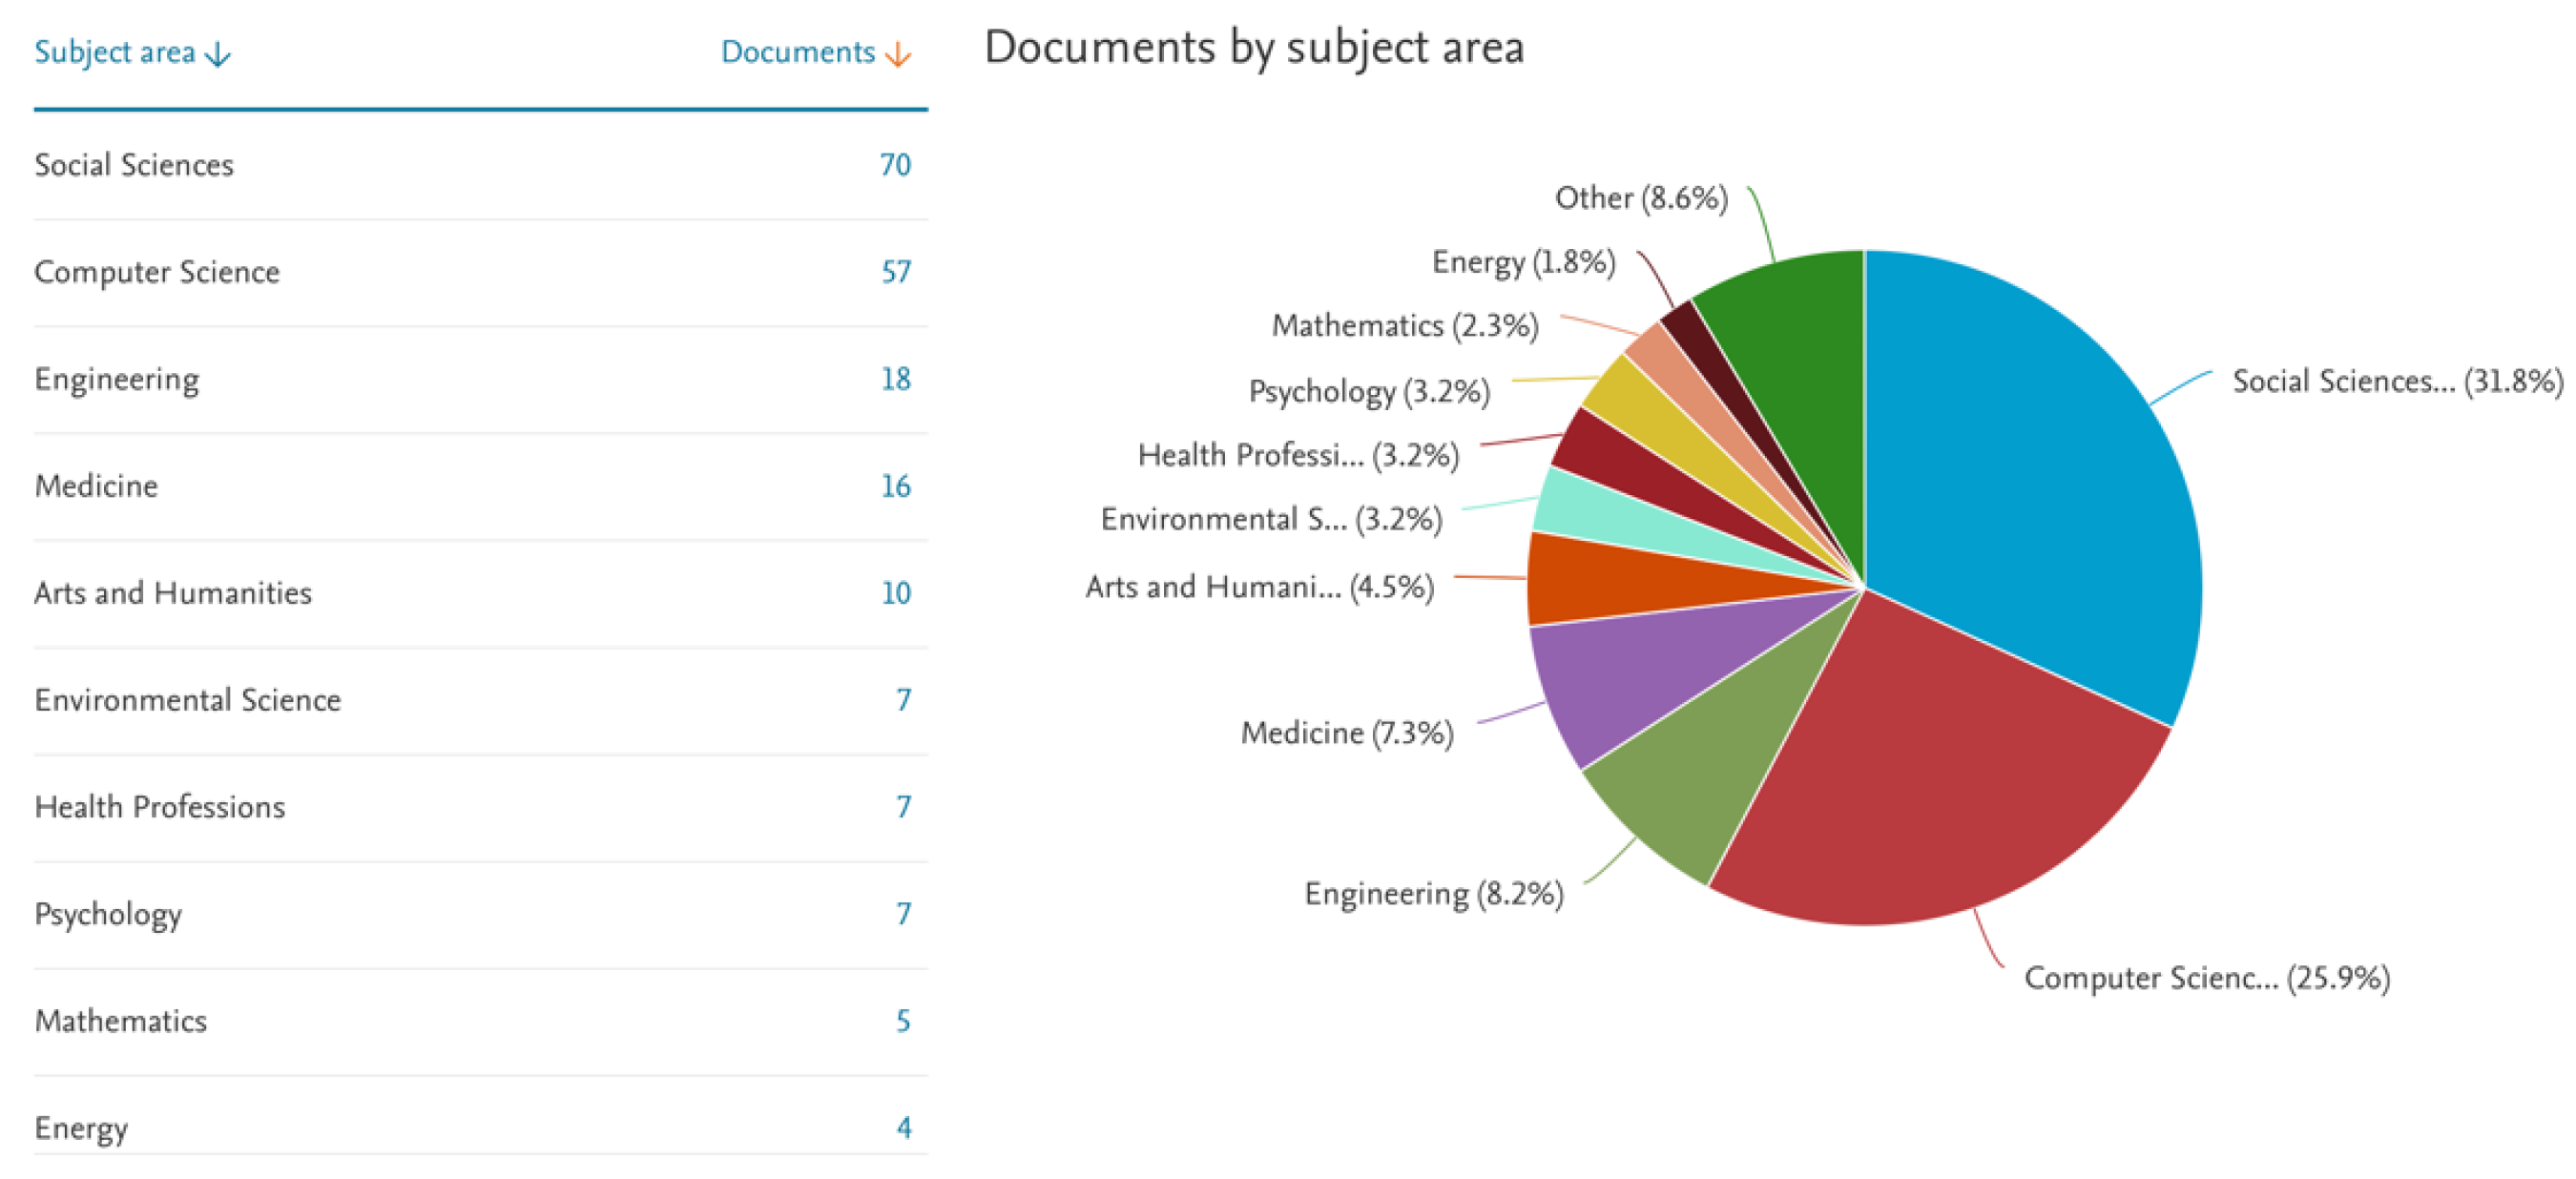Open the 57 Computer Science documents
Viewport: 2576px width, 1179px height.
(895, 272)
